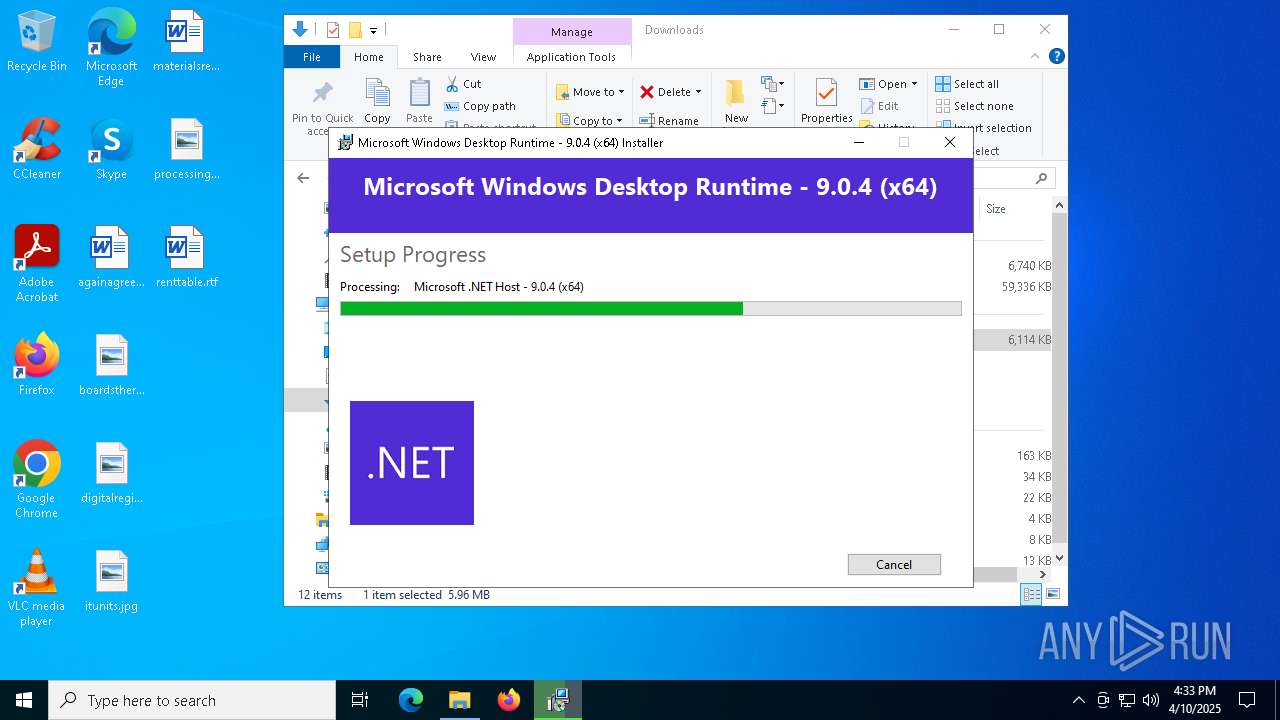Select the renttable.rtf desktop file
Image resolution: width=1280 pixels, height=720 pixels.
(186, 258)
